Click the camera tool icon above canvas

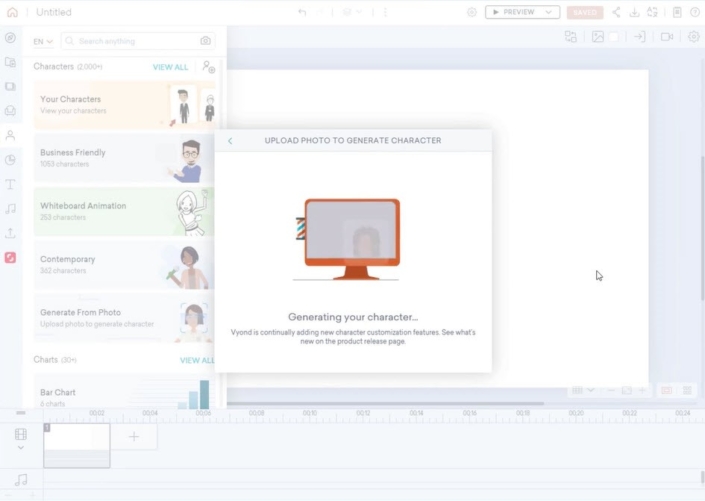666,37
